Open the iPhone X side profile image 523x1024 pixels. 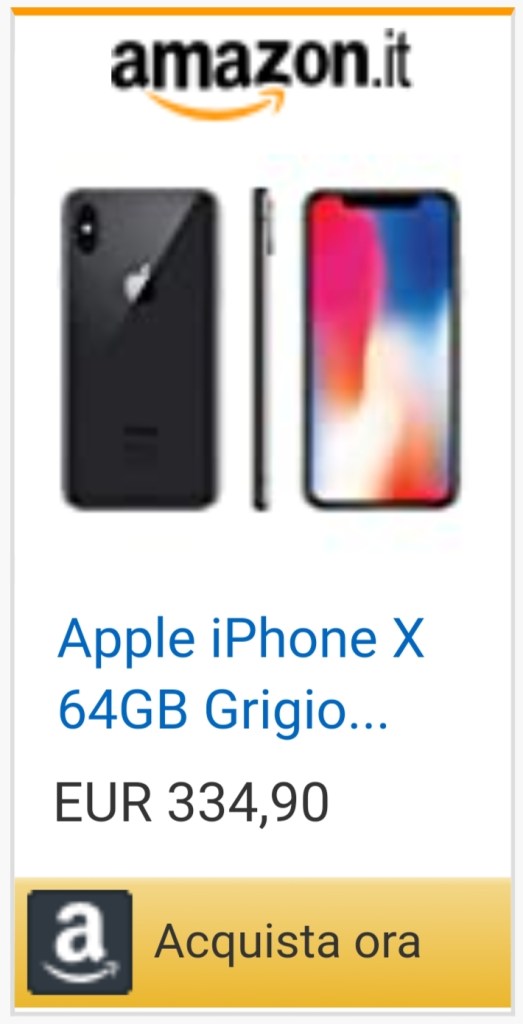[x=261, y=349]
